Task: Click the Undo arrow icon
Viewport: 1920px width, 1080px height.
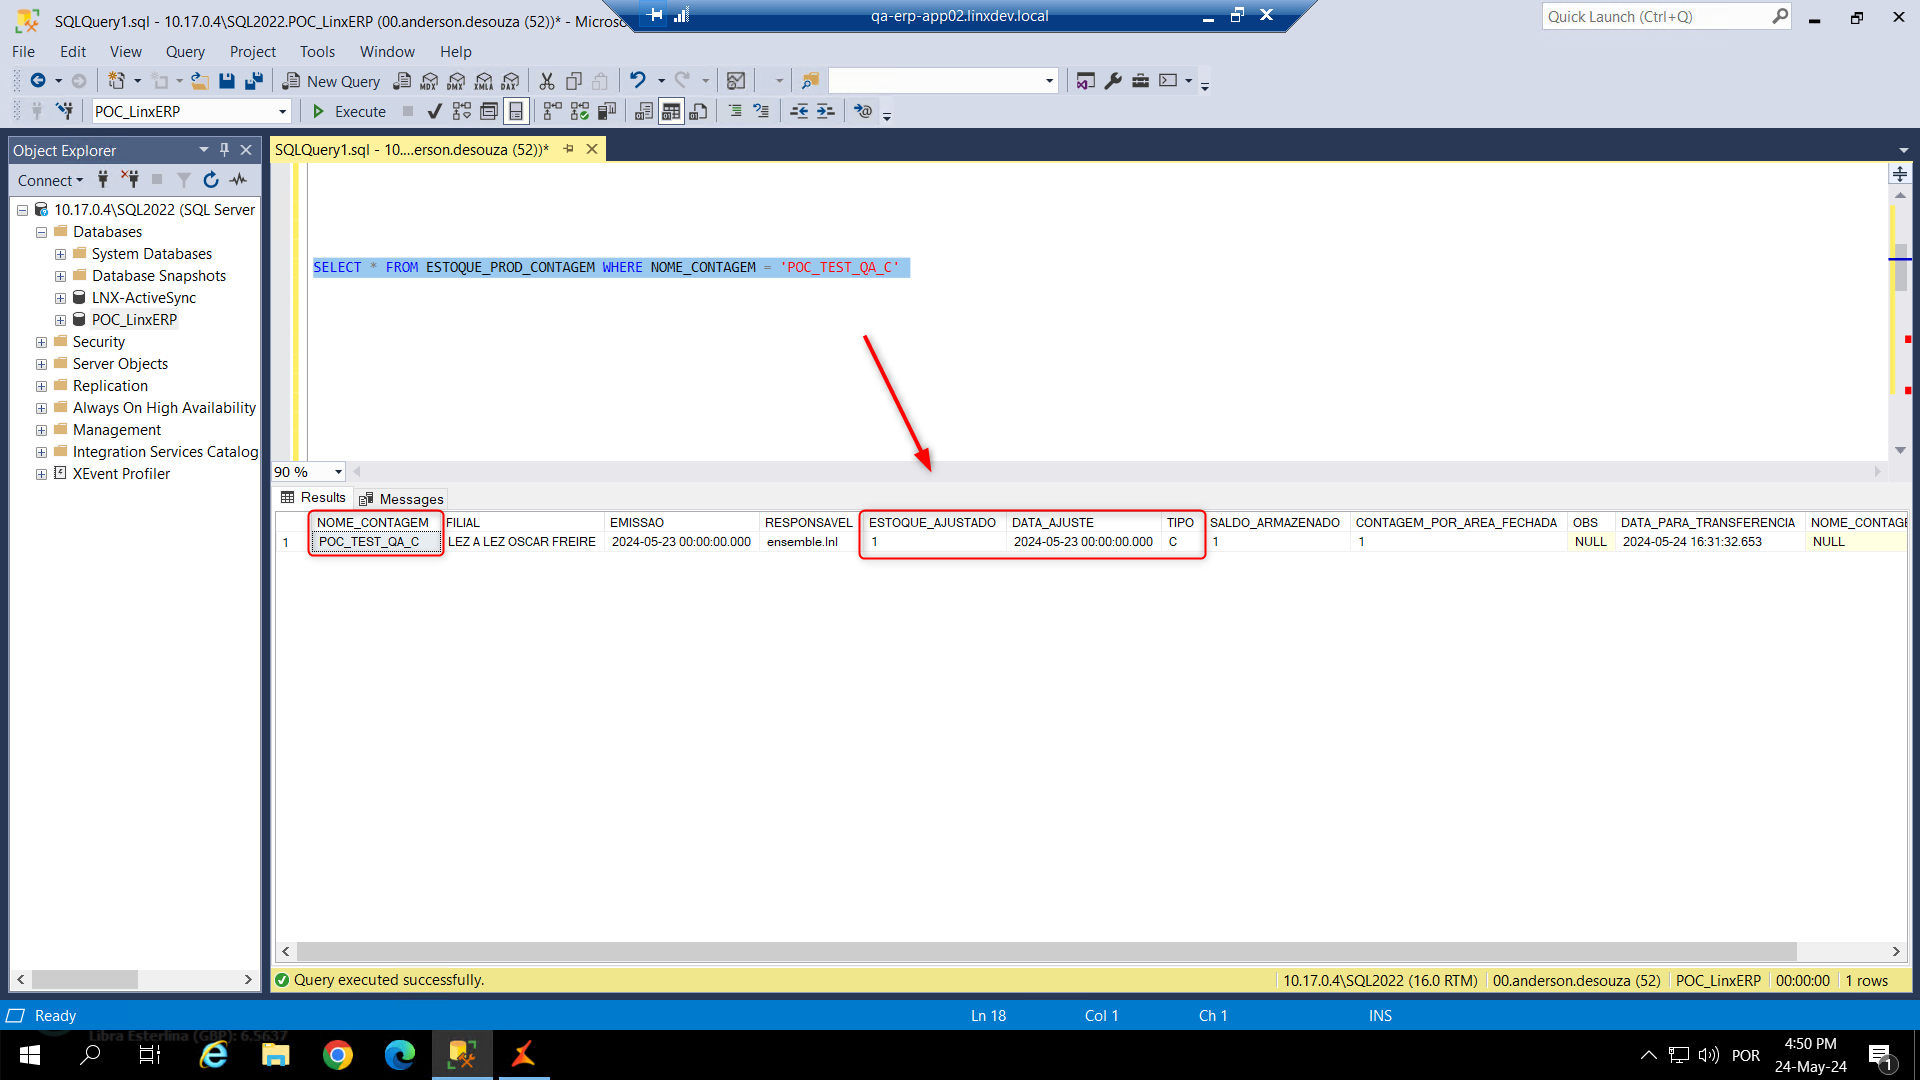Action: coord(637,80)
